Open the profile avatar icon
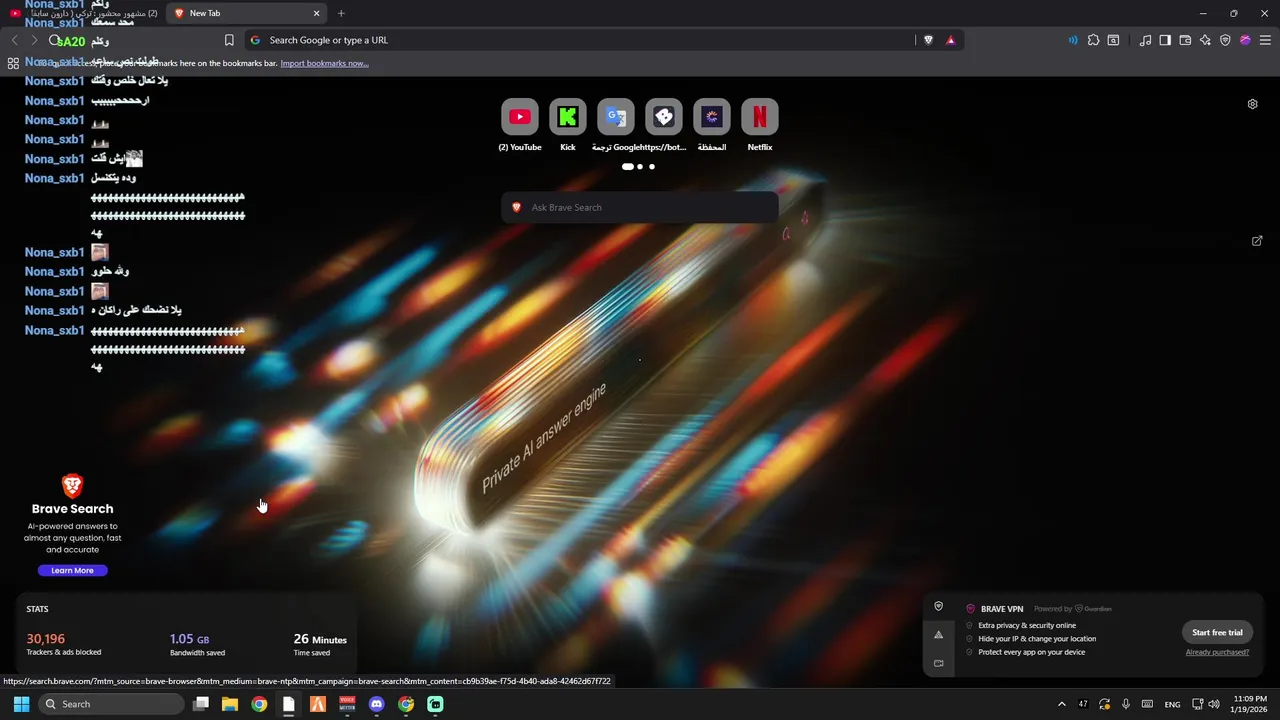Screen dimensions: 1280x720 (1245, 40)
